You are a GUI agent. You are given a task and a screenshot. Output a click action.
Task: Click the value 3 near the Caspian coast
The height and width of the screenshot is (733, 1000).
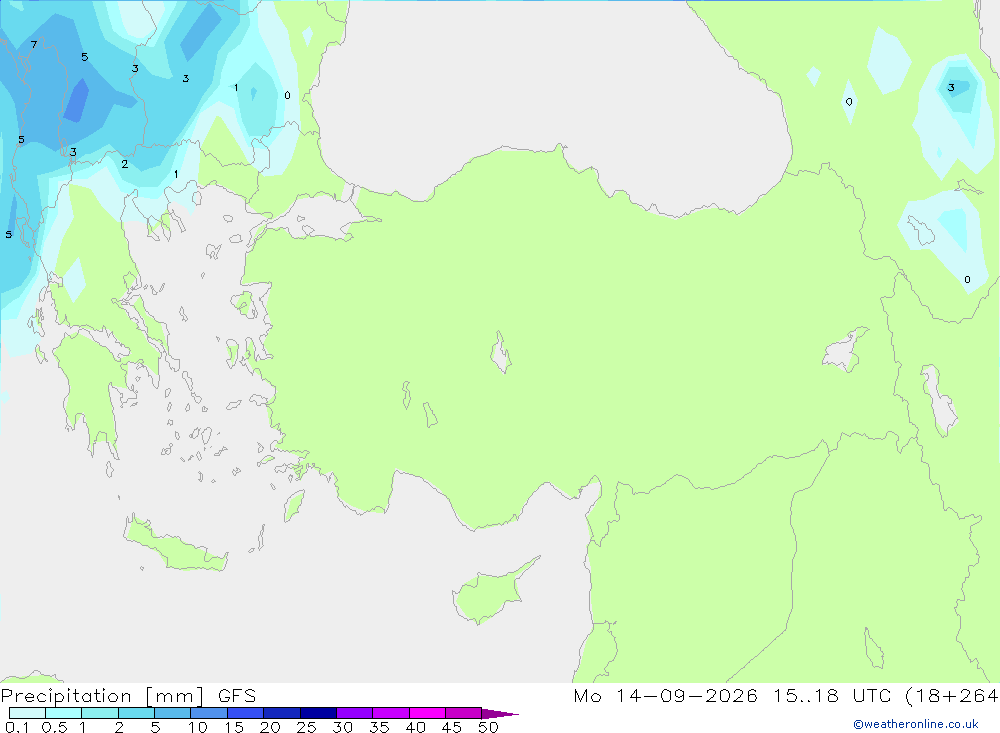point(951,87)
